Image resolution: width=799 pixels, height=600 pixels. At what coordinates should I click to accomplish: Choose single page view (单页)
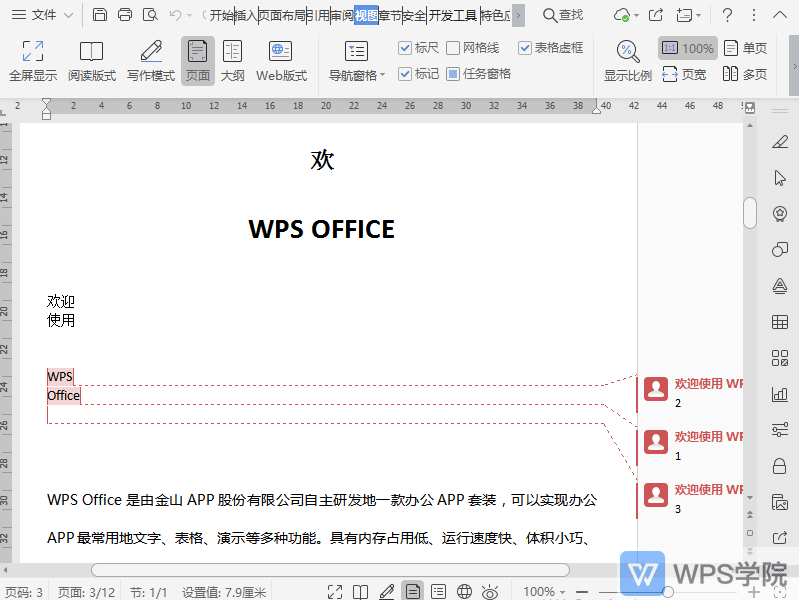[x=745, y=48]
